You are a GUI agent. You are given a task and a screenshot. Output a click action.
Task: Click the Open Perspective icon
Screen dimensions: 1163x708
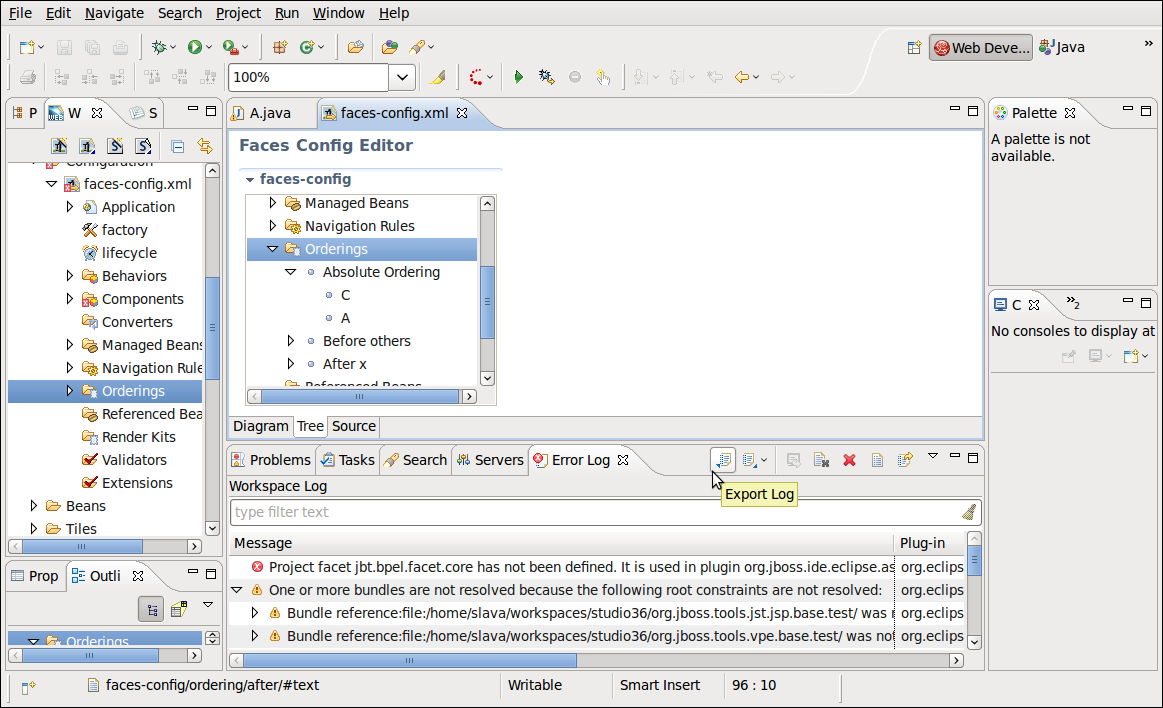coord(914,47)
